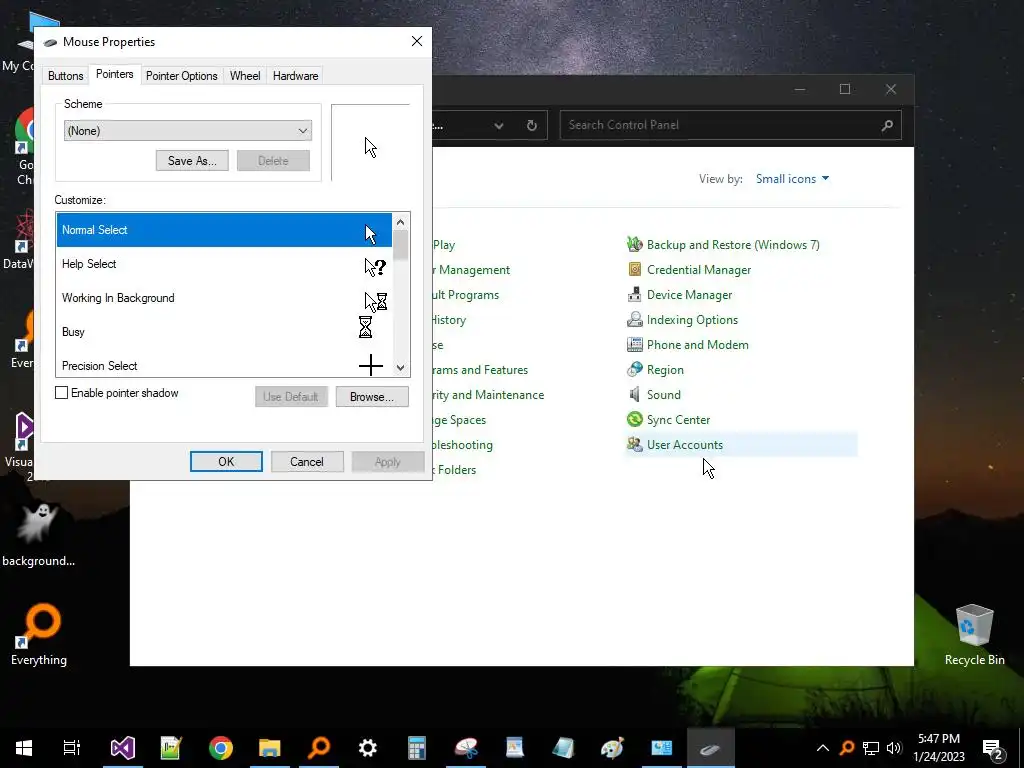Click the search magnifier icon in Control Panel

(x=887, y=125)
